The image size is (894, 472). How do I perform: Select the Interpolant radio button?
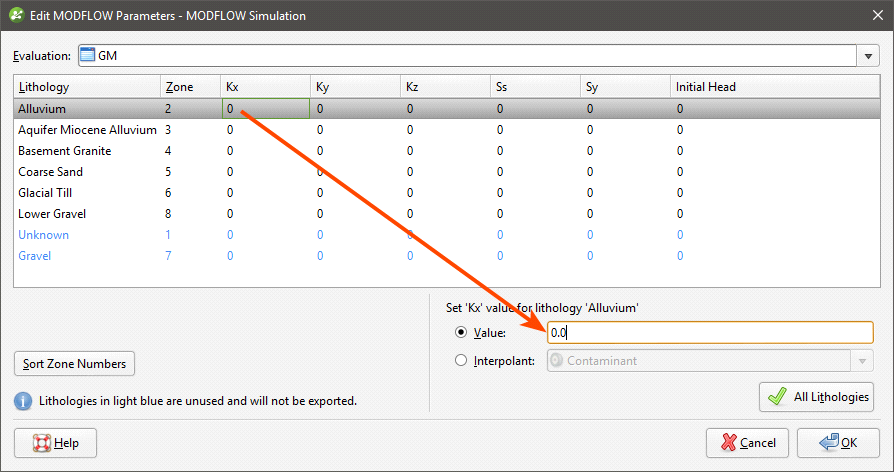click(461, 360)
